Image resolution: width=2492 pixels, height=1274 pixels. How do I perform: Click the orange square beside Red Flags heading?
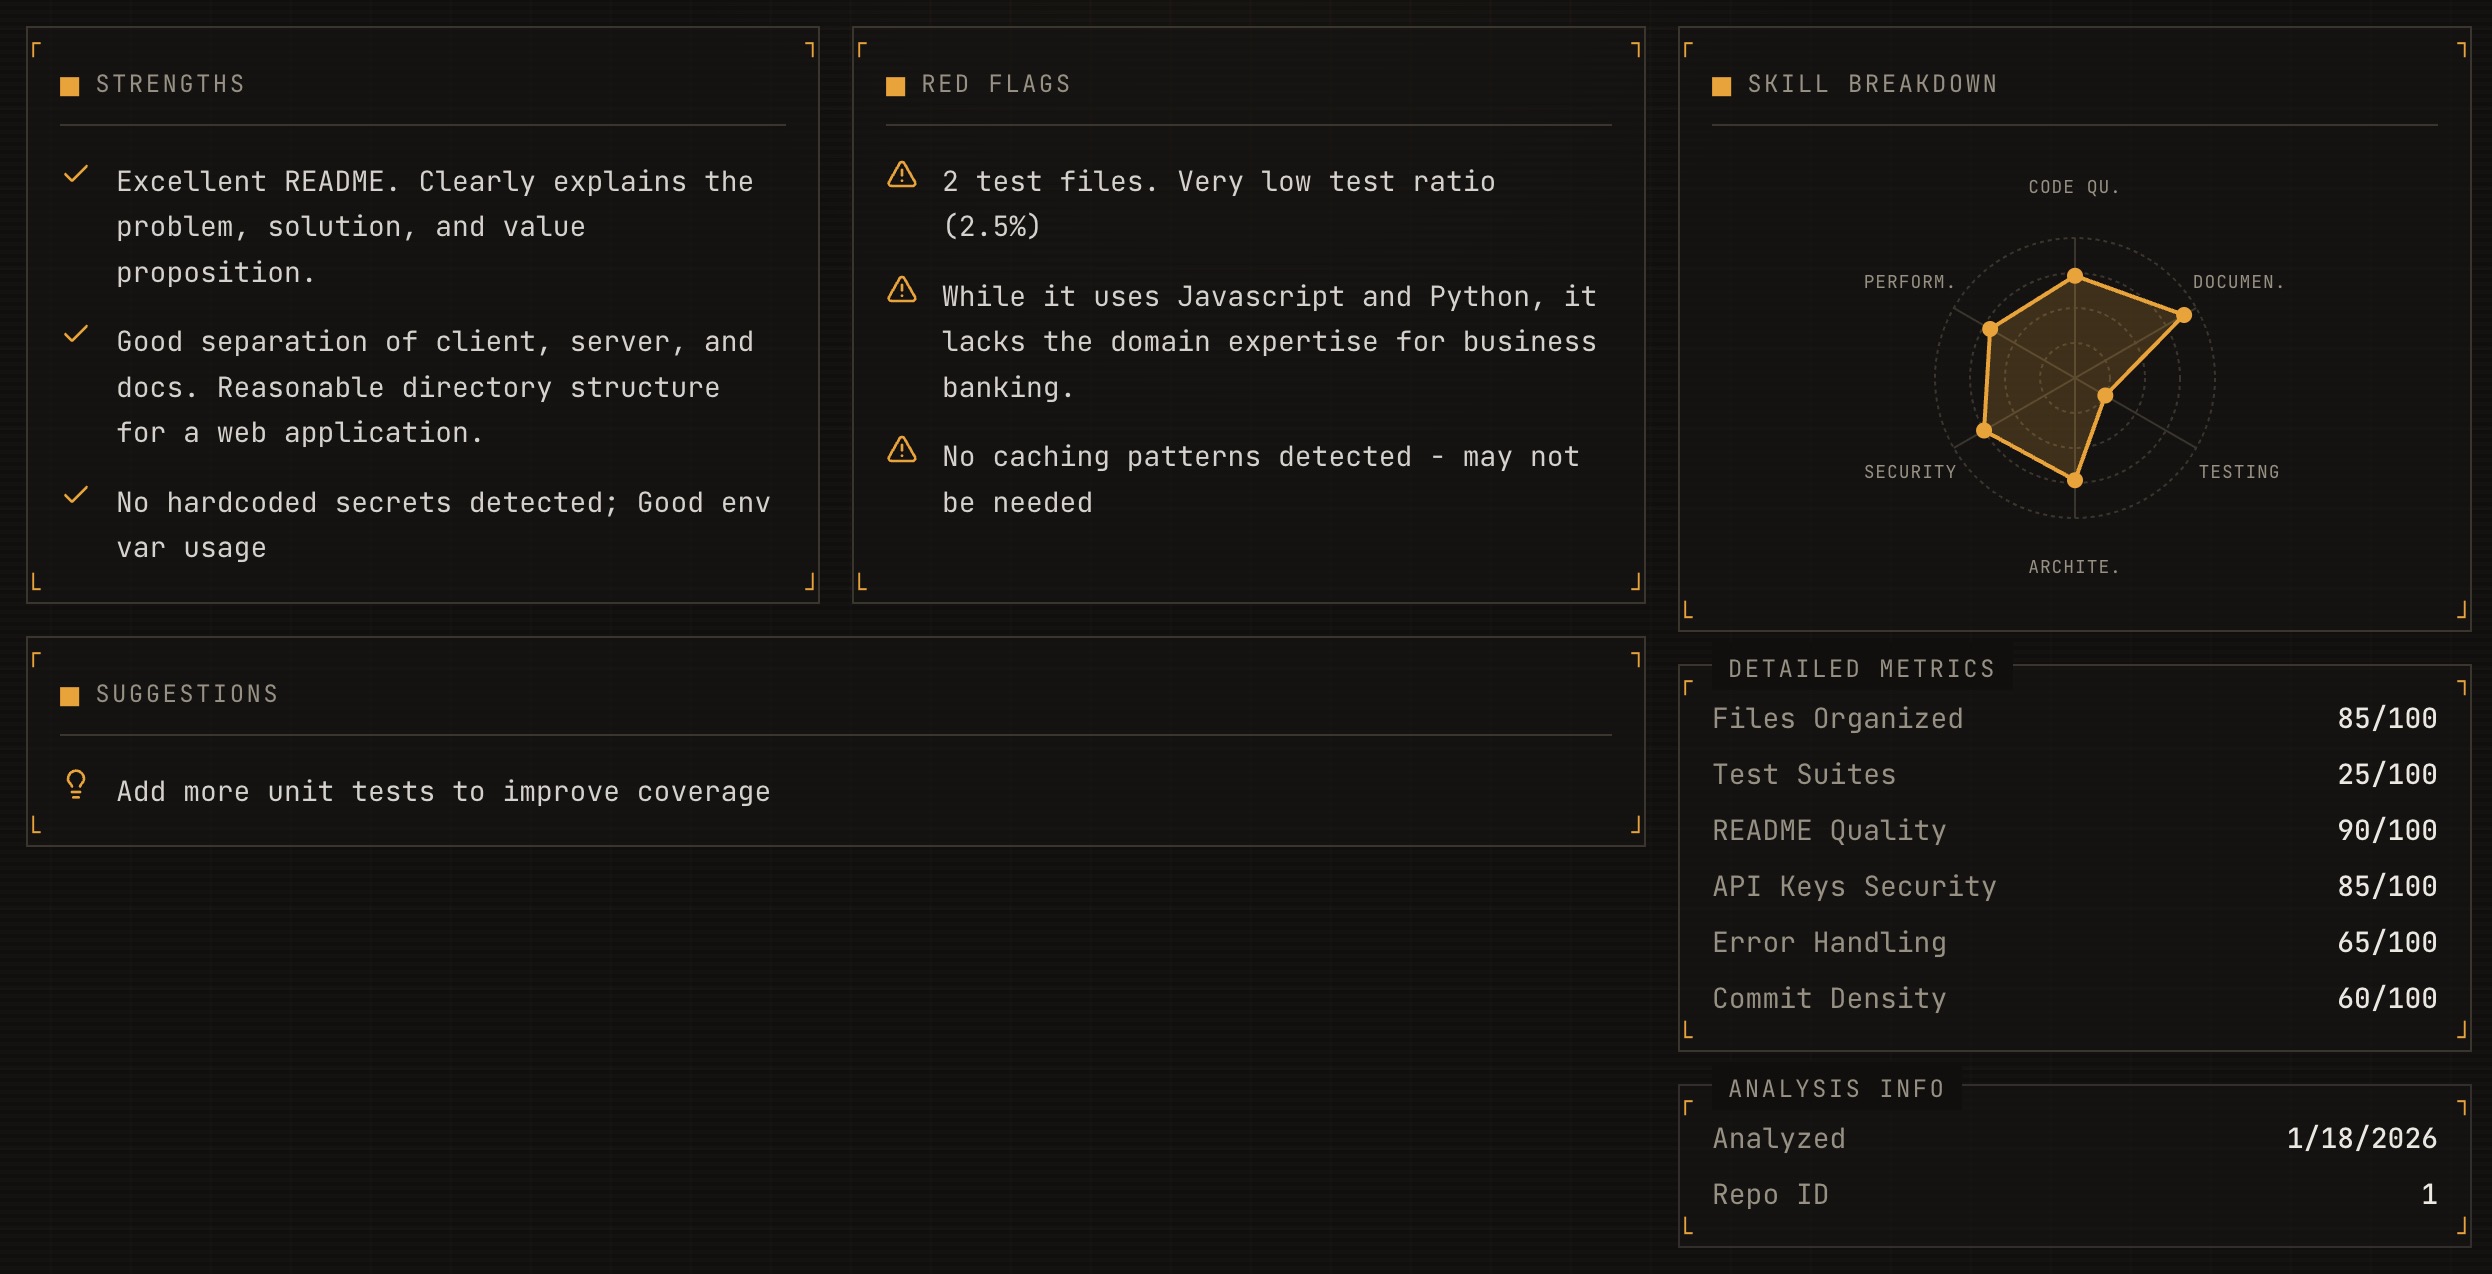pyautogui.click(x=896, y=86)
